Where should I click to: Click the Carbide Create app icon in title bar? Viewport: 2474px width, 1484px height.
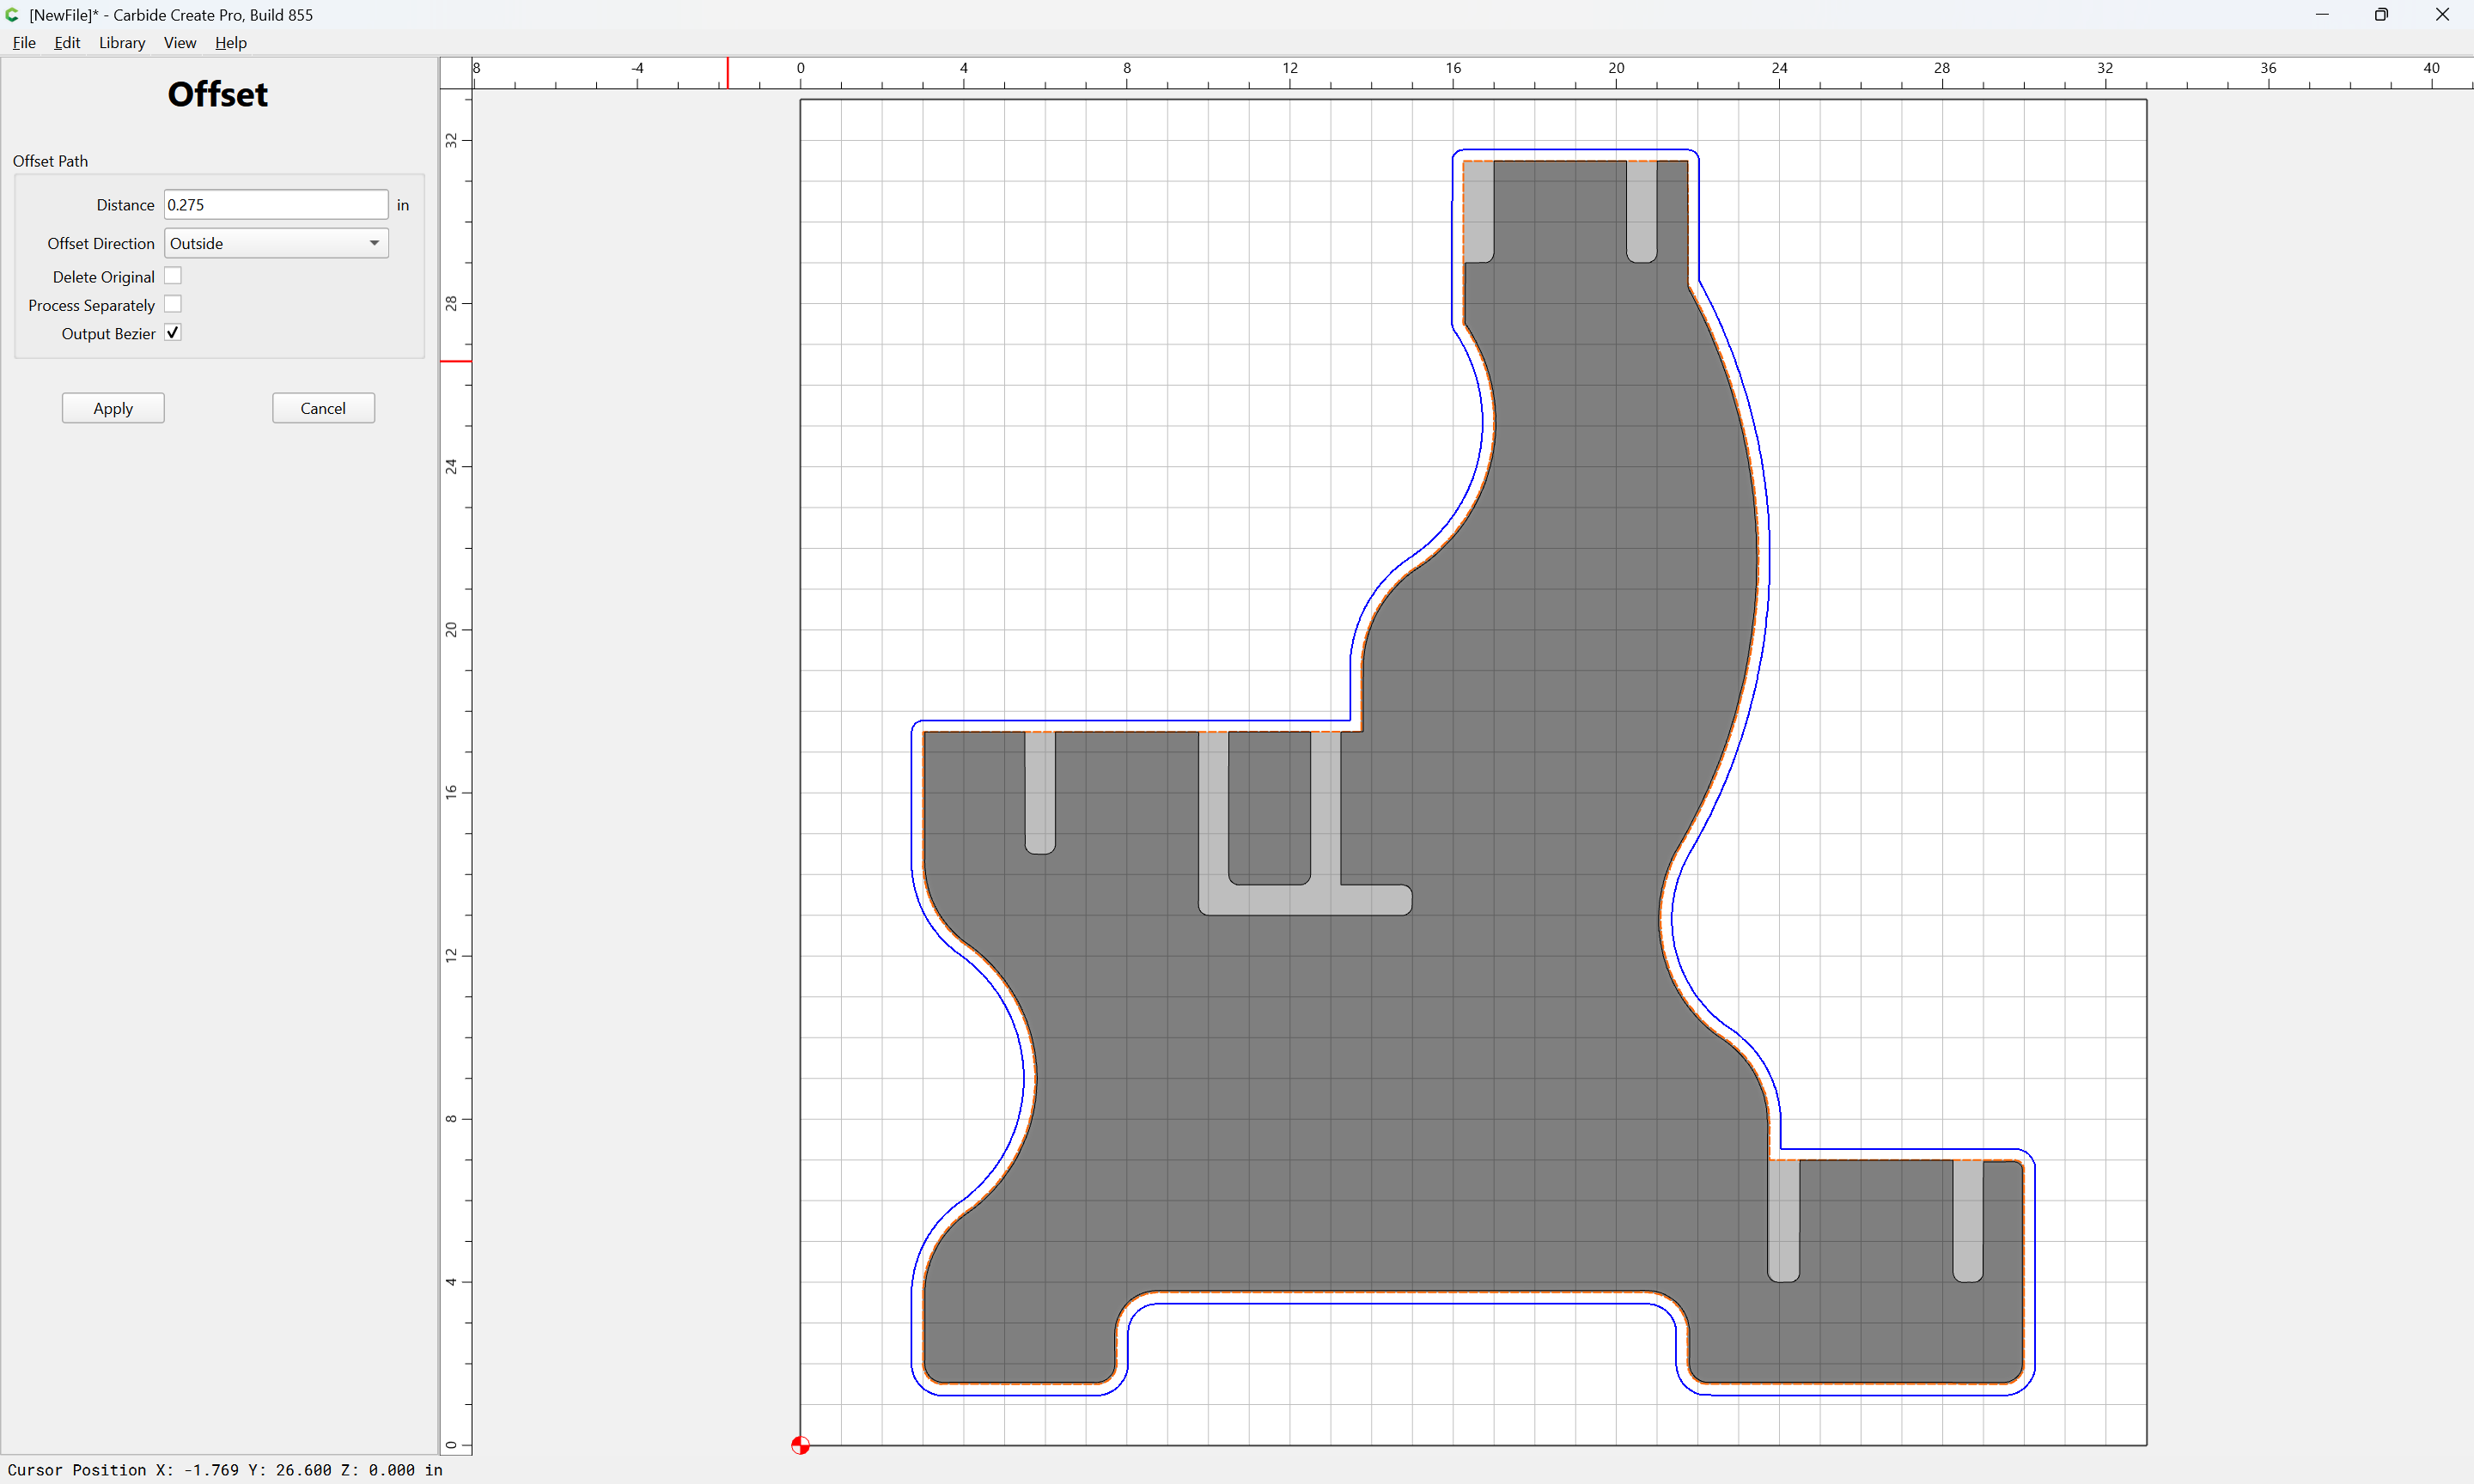(12, 15)
